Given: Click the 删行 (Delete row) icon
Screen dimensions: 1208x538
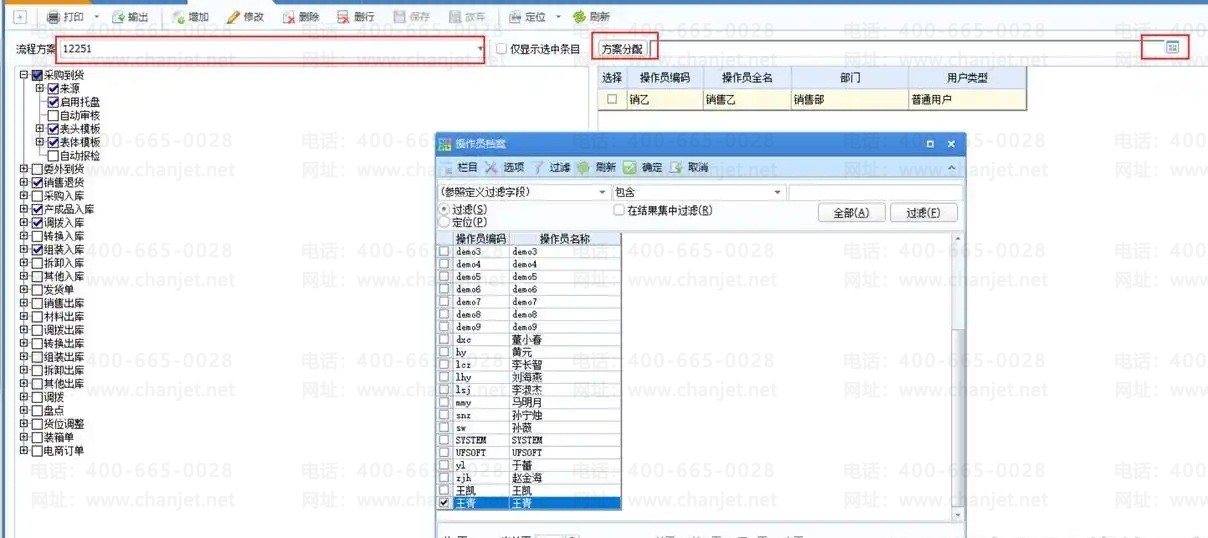Looking at the screenshot, I should tap(344, 17).
